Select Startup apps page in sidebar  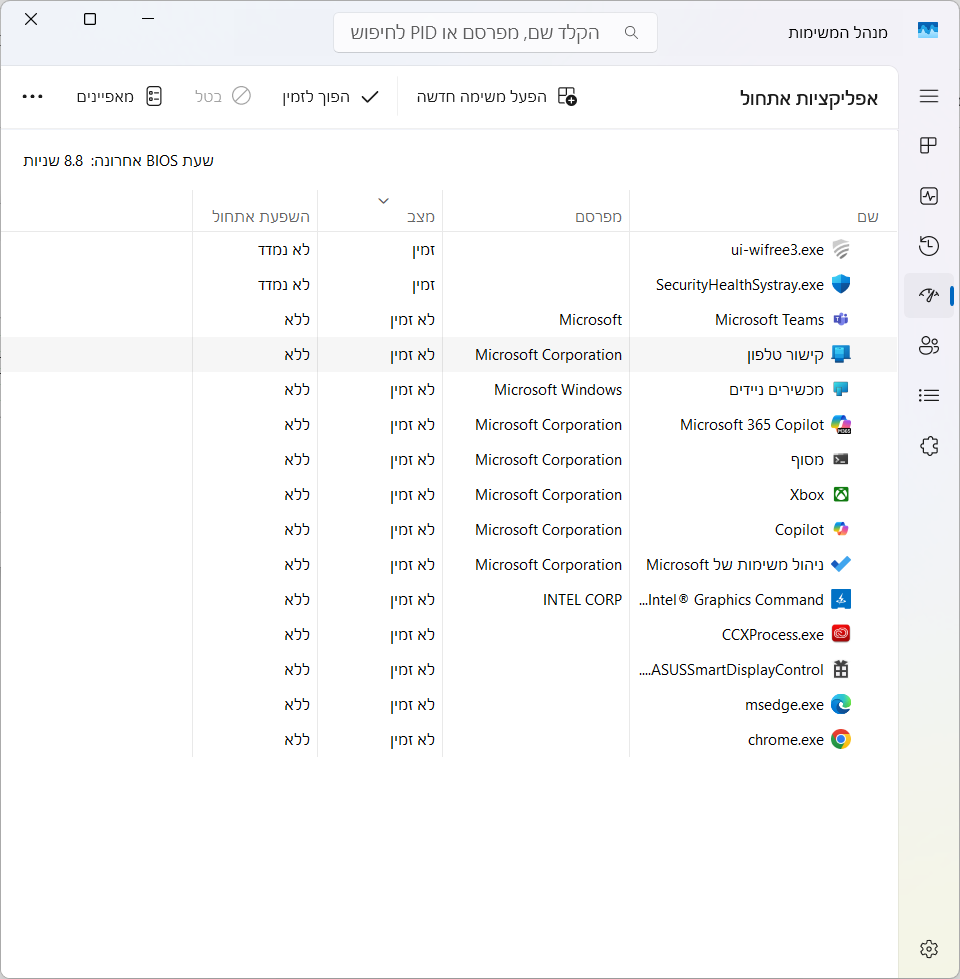coord(929,295)
